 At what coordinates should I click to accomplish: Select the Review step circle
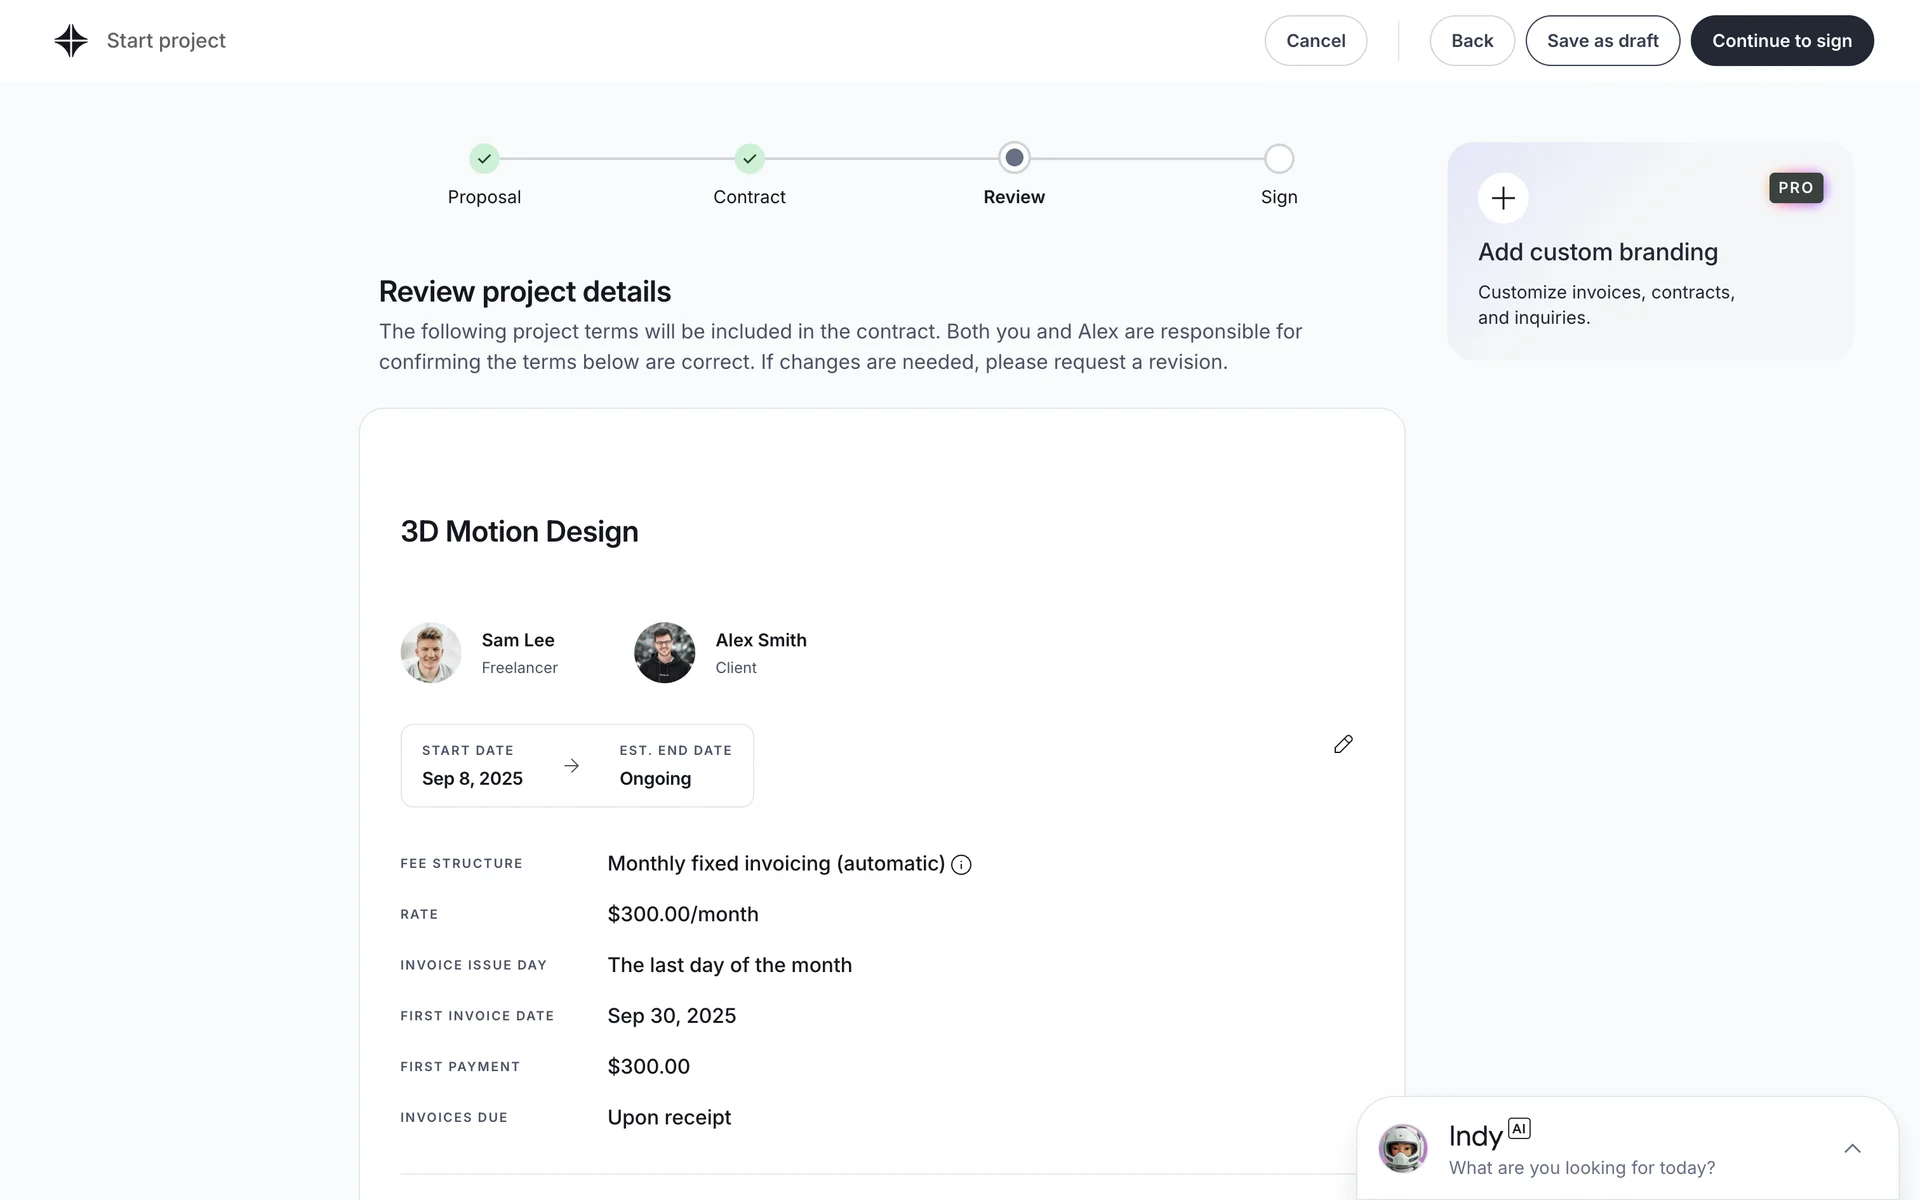point(1014,158)
